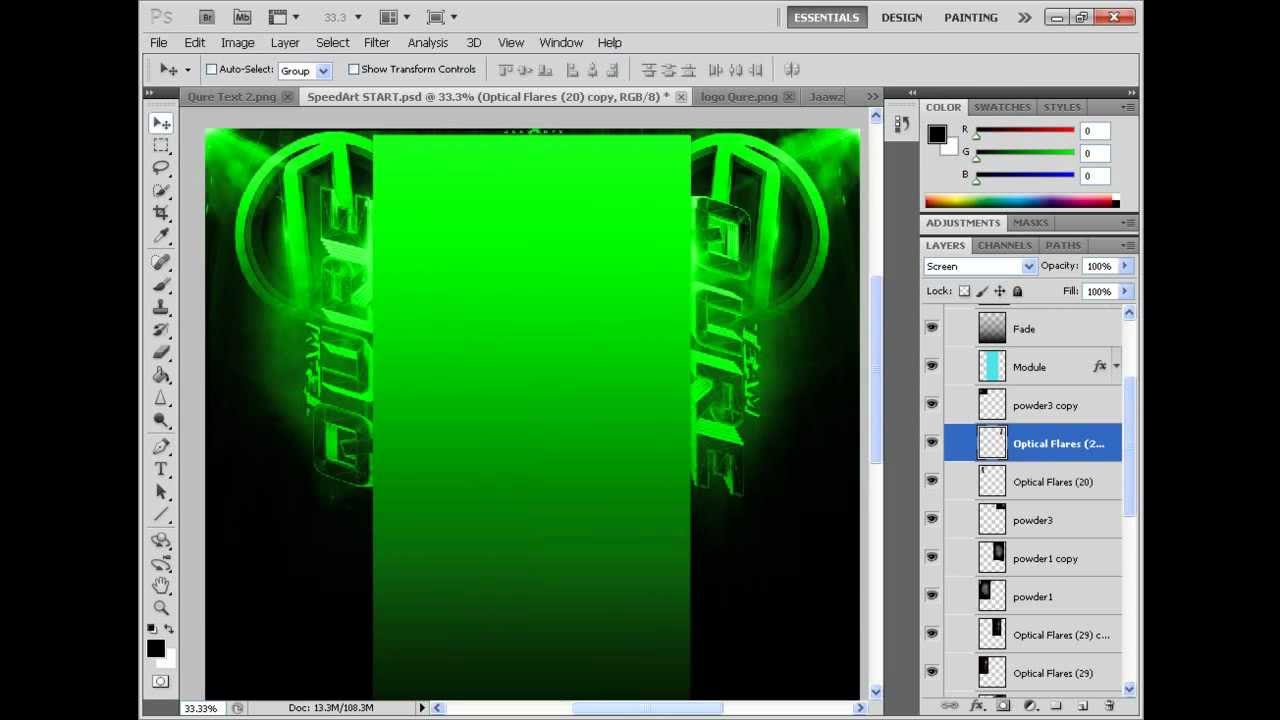Launch Mini Bridge from application bar
Image resolution: width=1280 pixels, height=720 pixels.
pyautogui.click(x=242, y=17)
